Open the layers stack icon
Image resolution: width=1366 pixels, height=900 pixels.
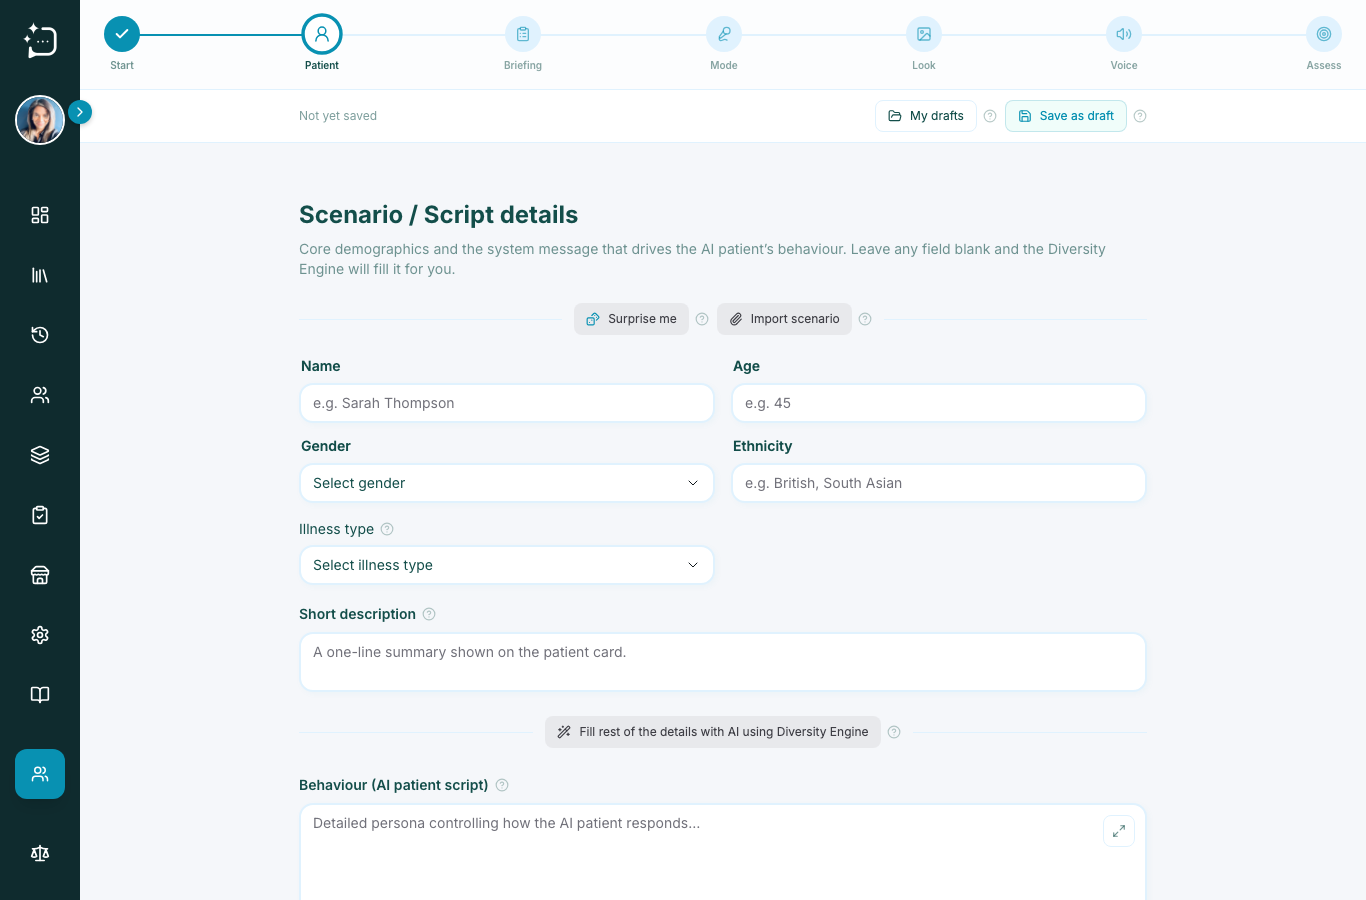[40, 455]
